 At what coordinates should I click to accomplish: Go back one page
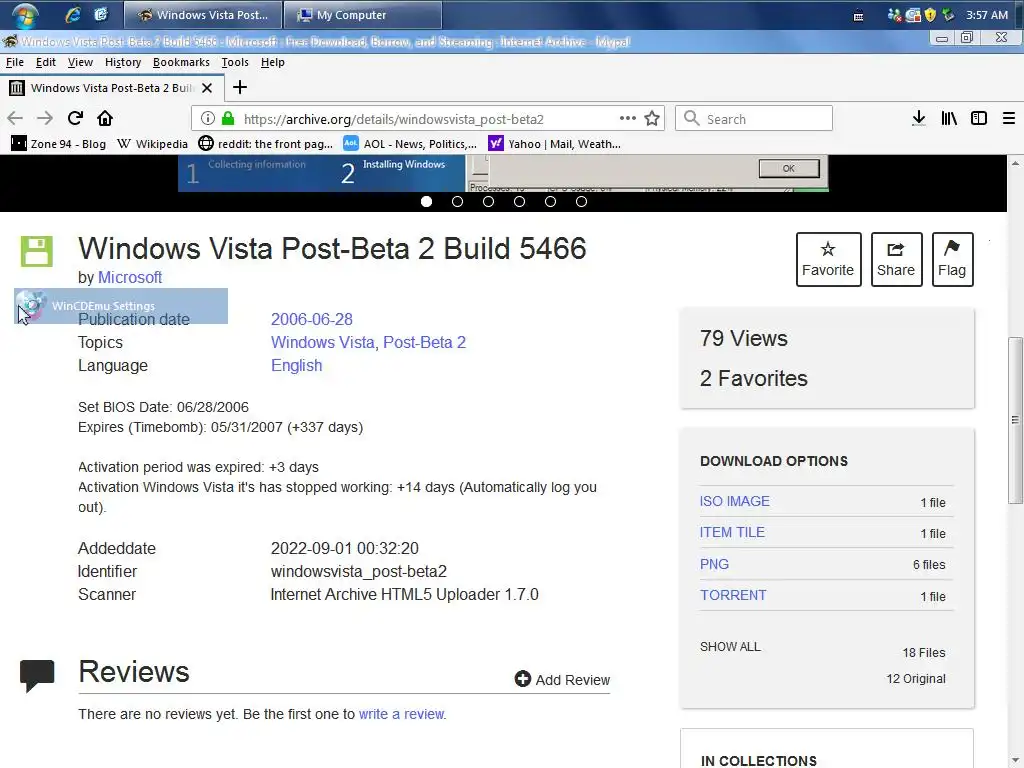(15, 118)
